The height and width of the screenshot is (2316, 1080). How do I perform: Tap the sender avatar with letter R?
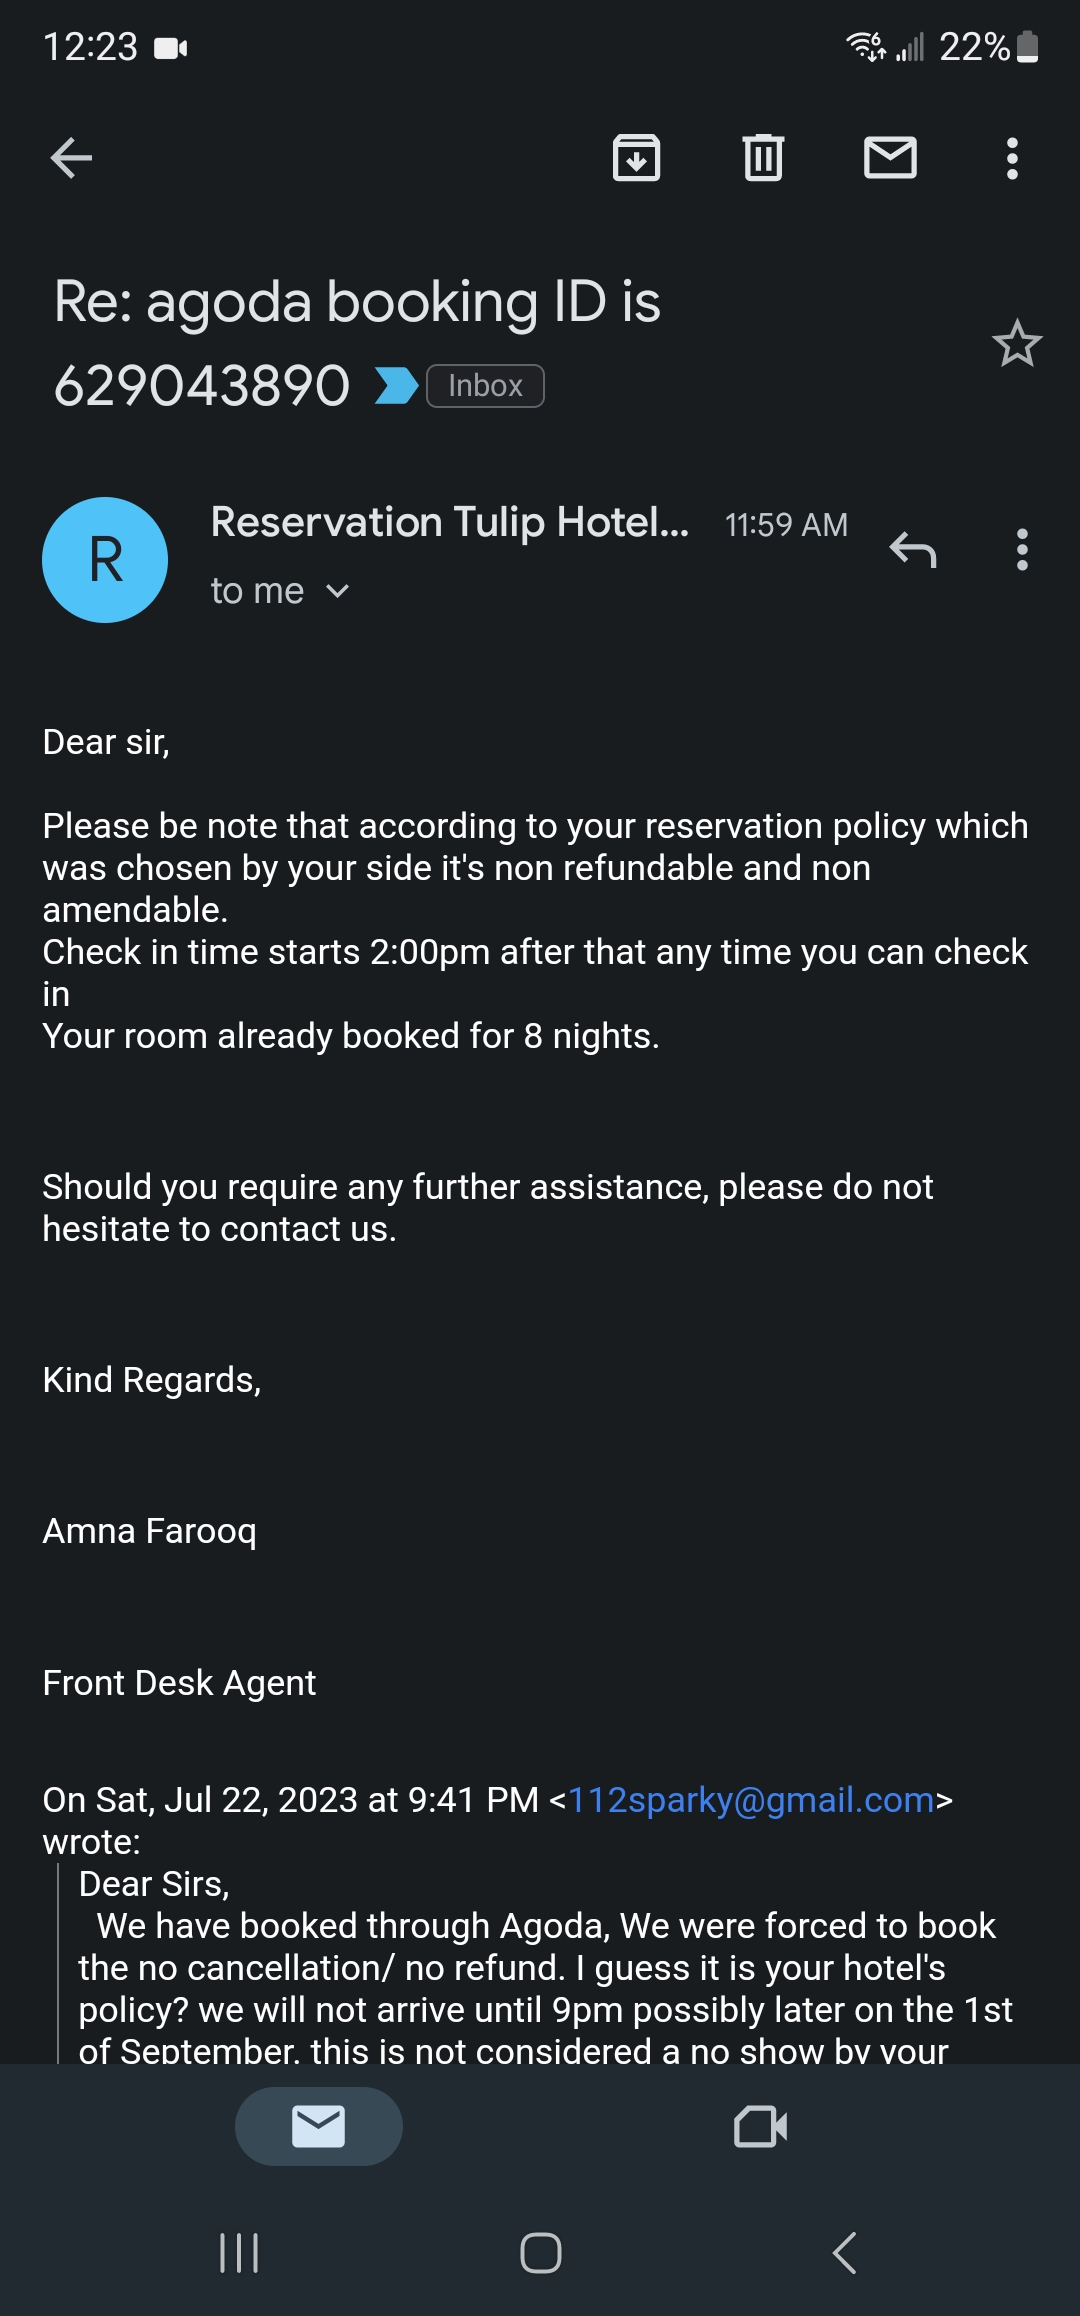(105, 559)
